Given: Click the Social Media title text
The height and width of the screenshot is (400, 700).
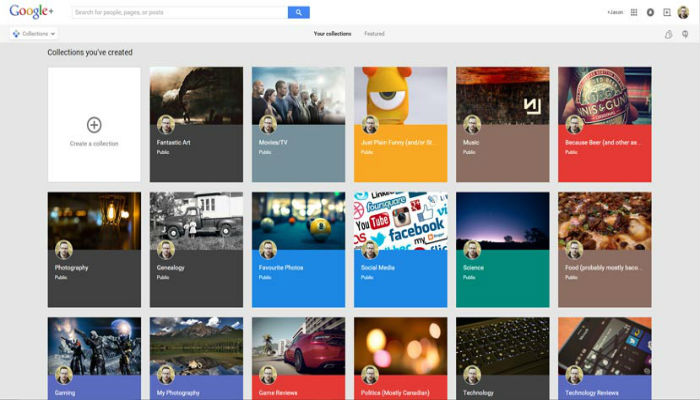Looking at the screenshot, I should pos(378,267).
